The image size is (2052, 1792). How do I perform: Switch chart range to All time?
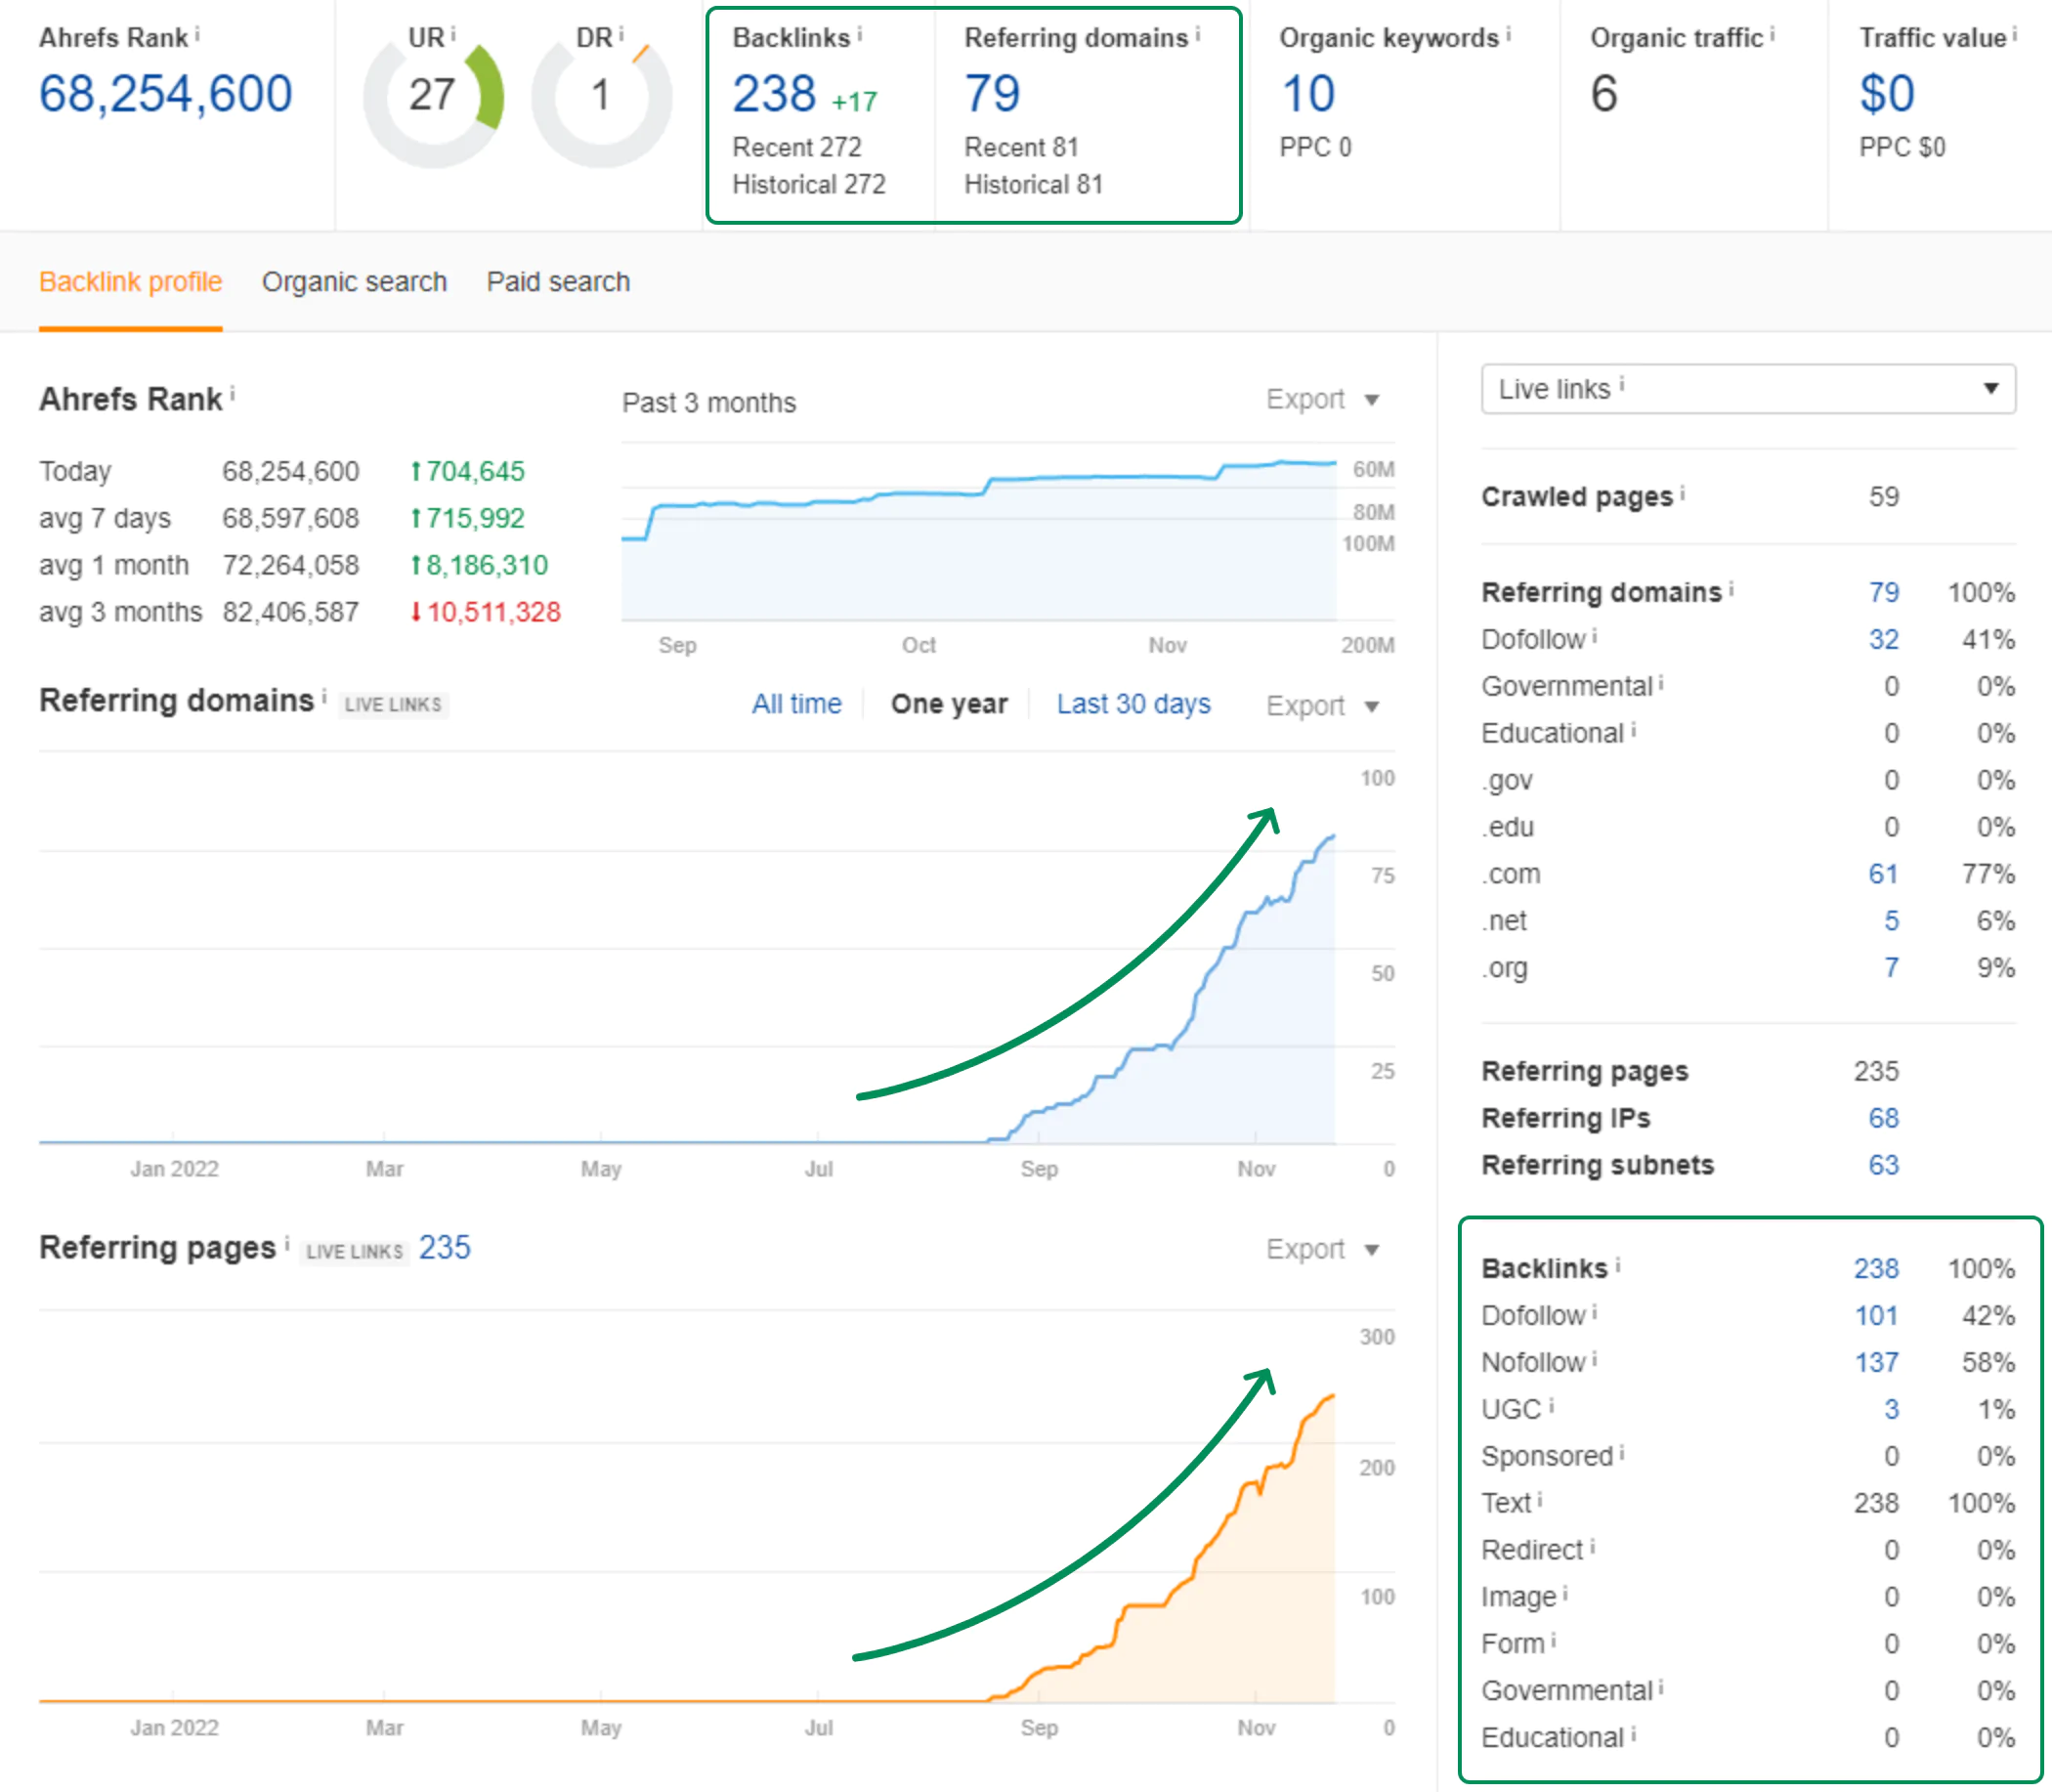pos(796,704)
